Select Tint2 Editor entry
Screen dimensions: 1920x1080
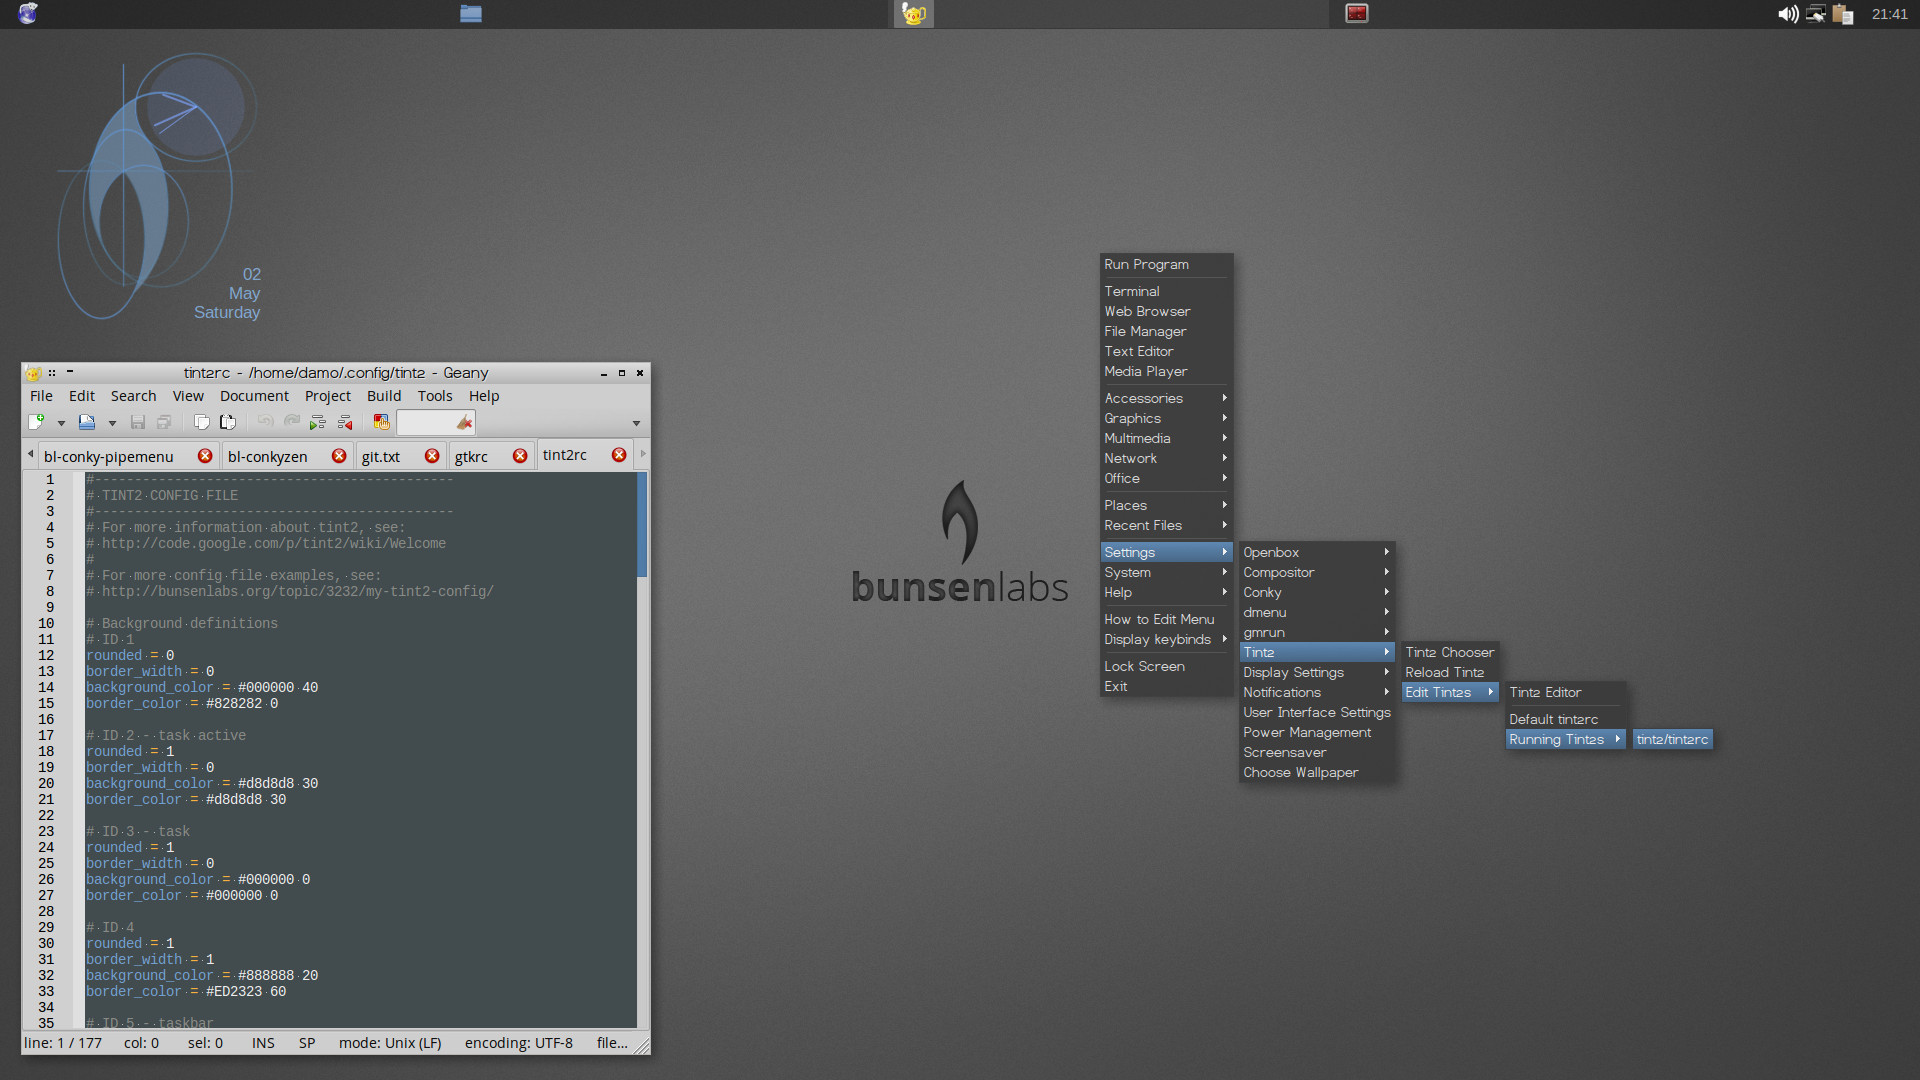(1565, 693)
